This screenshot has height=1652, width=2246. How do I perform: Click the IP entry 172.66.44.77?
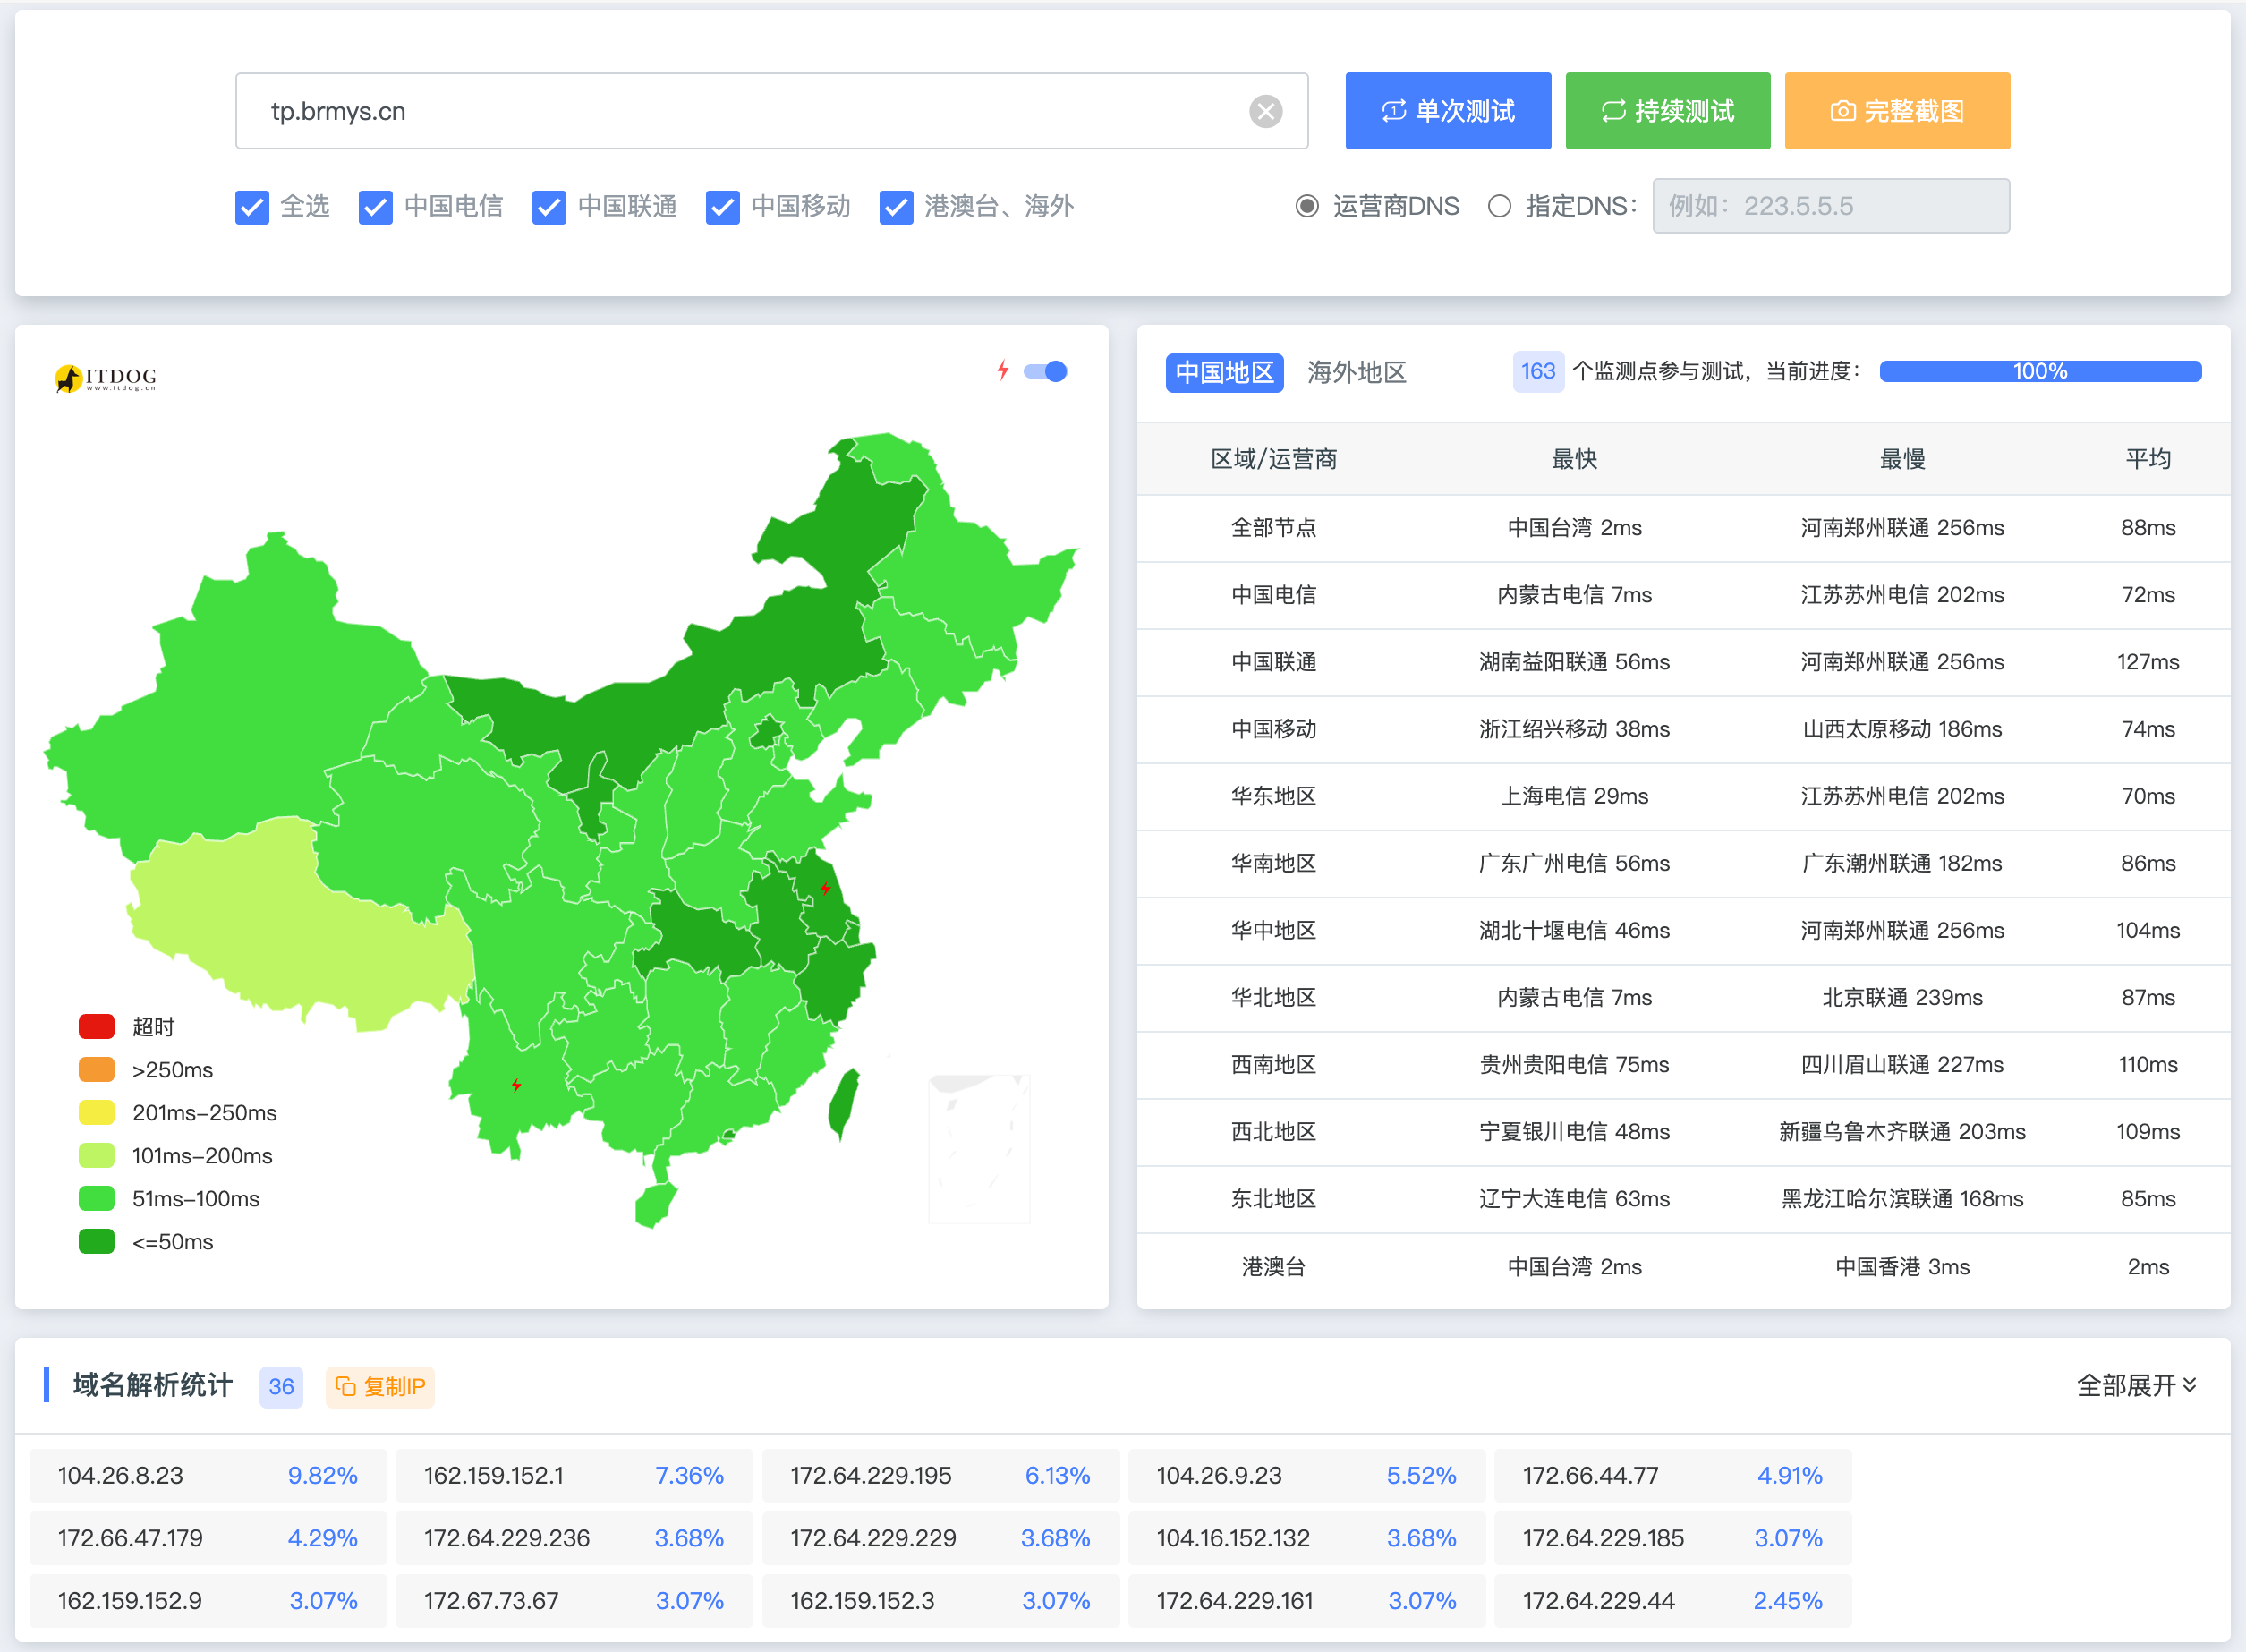tap(1673, 1475)
